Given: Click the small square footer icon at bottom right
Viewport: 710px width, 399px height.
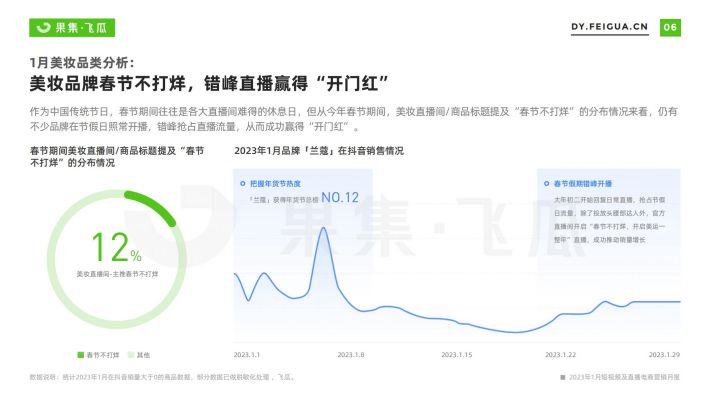Looking at the screenshot, I should click(x=563, y=377).
